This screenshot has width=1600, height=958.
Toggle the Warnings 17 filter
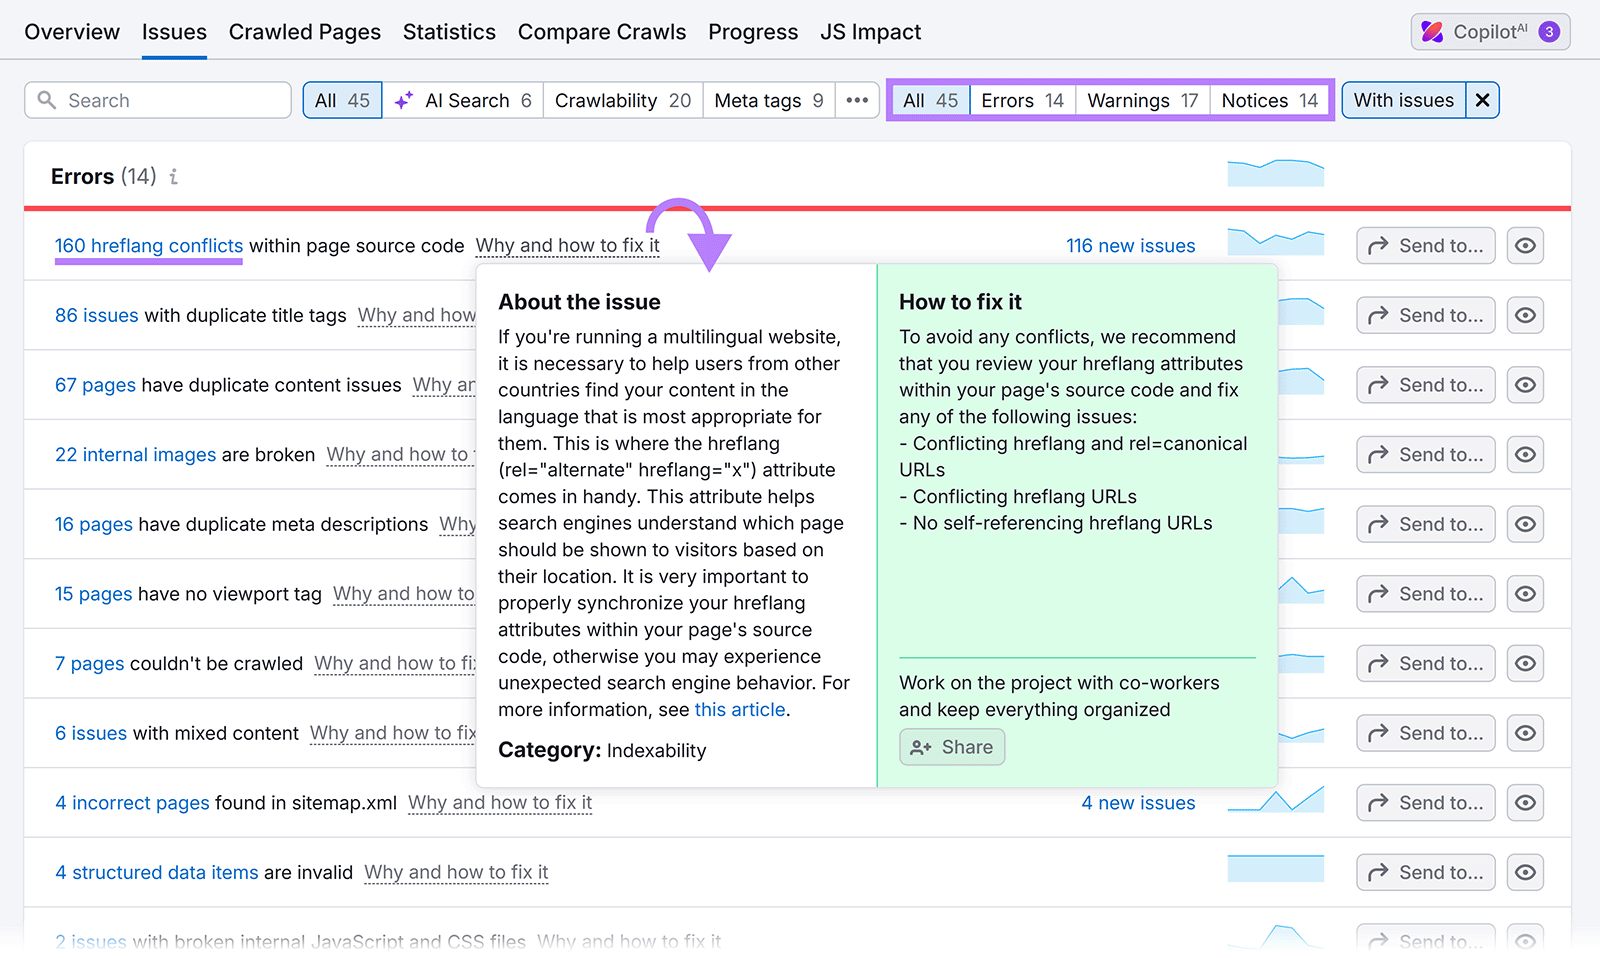pos(1141,100)
